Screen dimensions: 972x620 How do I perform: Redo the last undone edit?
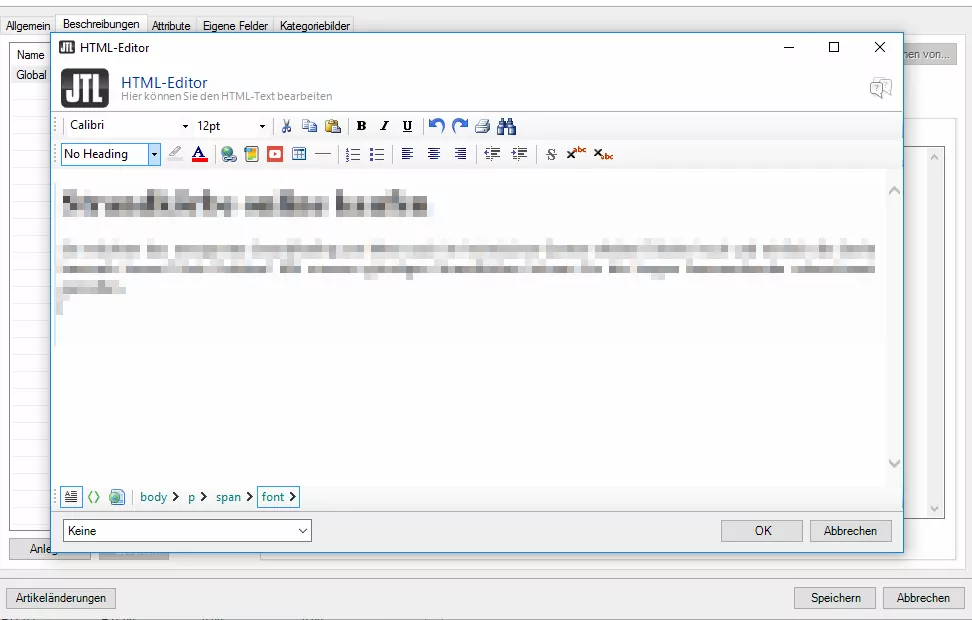pyautogui.click(x=459, y=126)
